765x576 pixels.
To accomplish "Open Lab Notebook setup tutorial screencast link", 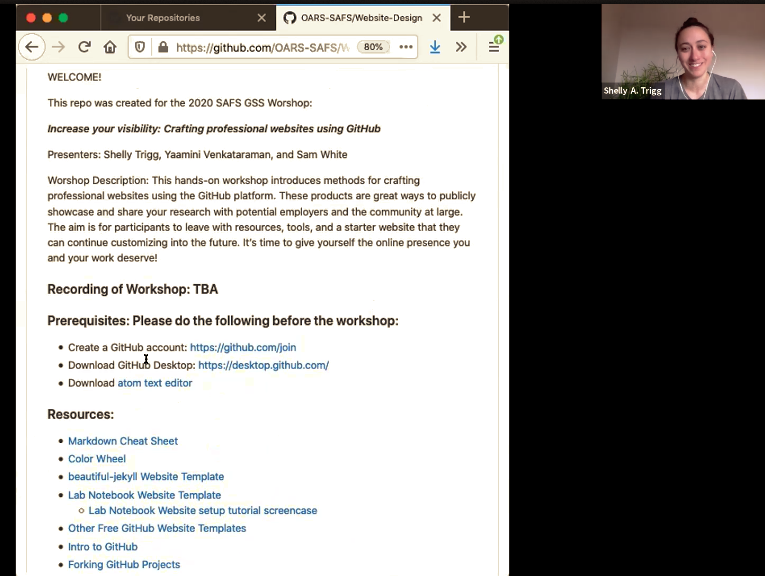I will point(202,511).
